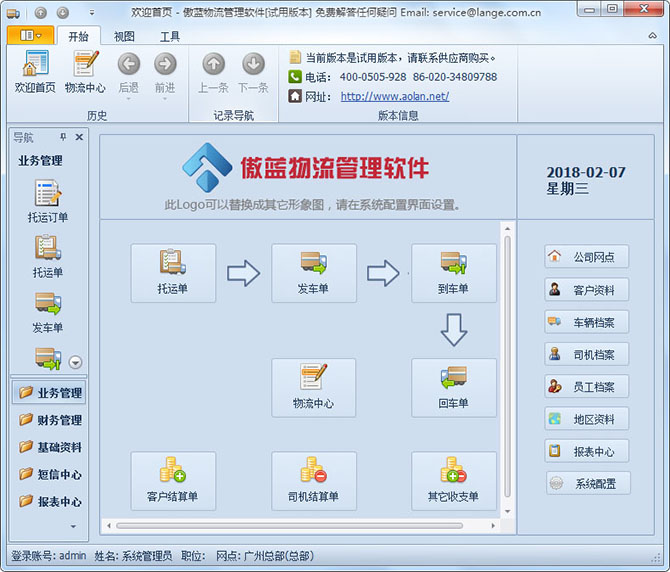
Task: Toggle the navigation panel pin
Action: 63,137
